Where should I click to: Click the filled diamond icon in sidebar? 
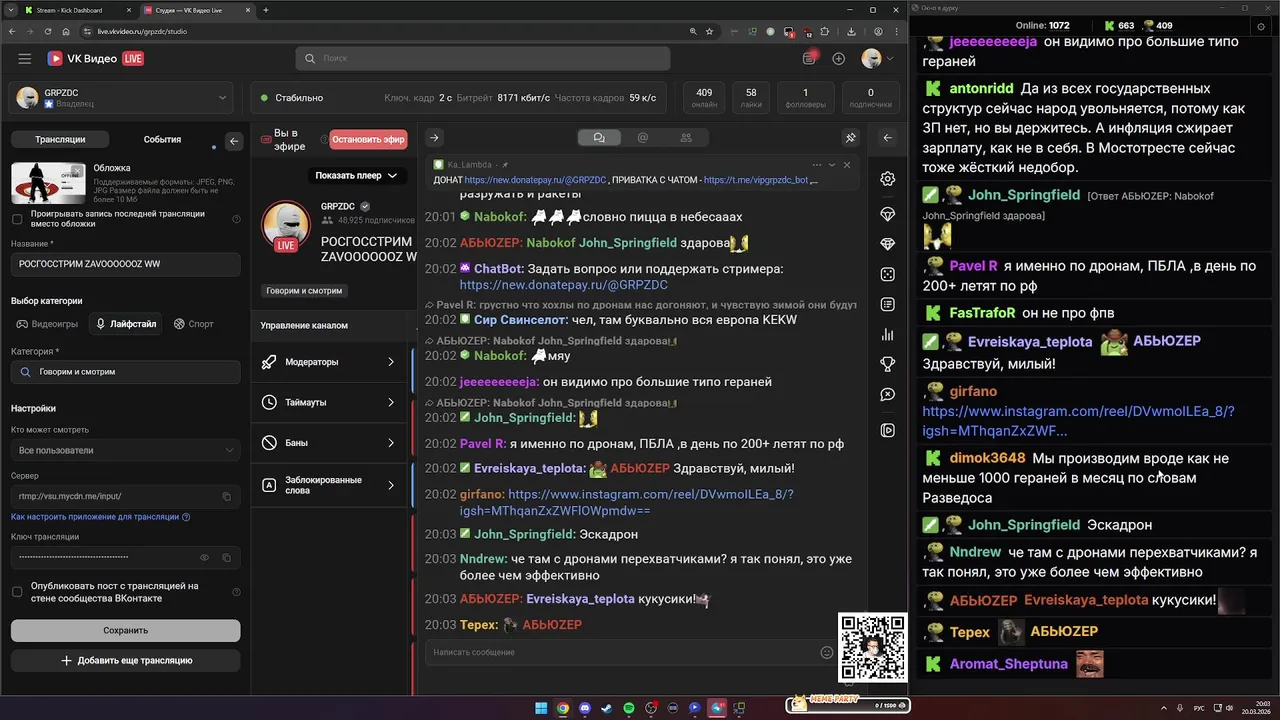pos(887,244)
